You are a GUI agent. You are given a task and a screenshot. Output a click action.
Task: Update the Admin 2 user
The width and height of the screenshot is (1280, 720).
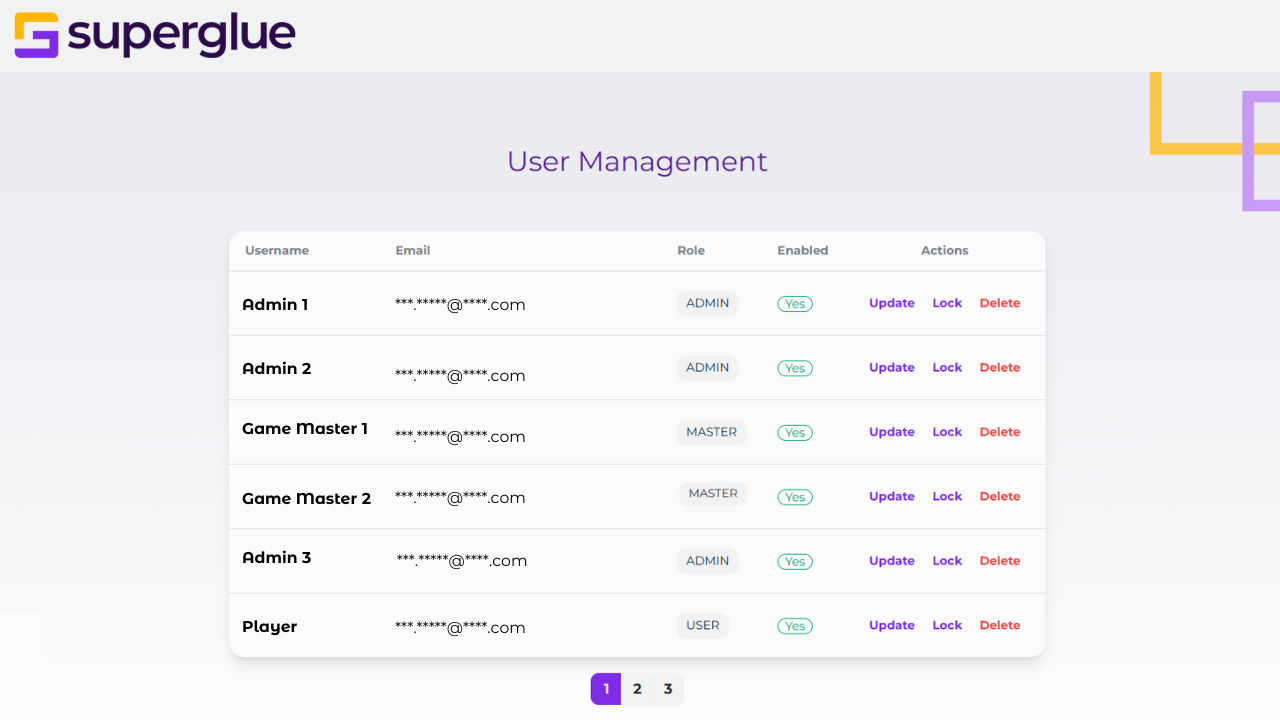(x=892, y=367)
